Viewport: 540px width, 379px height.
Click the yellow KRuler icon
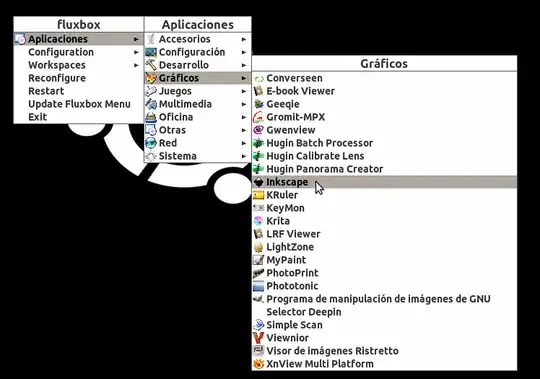click(x=258, y=195)
